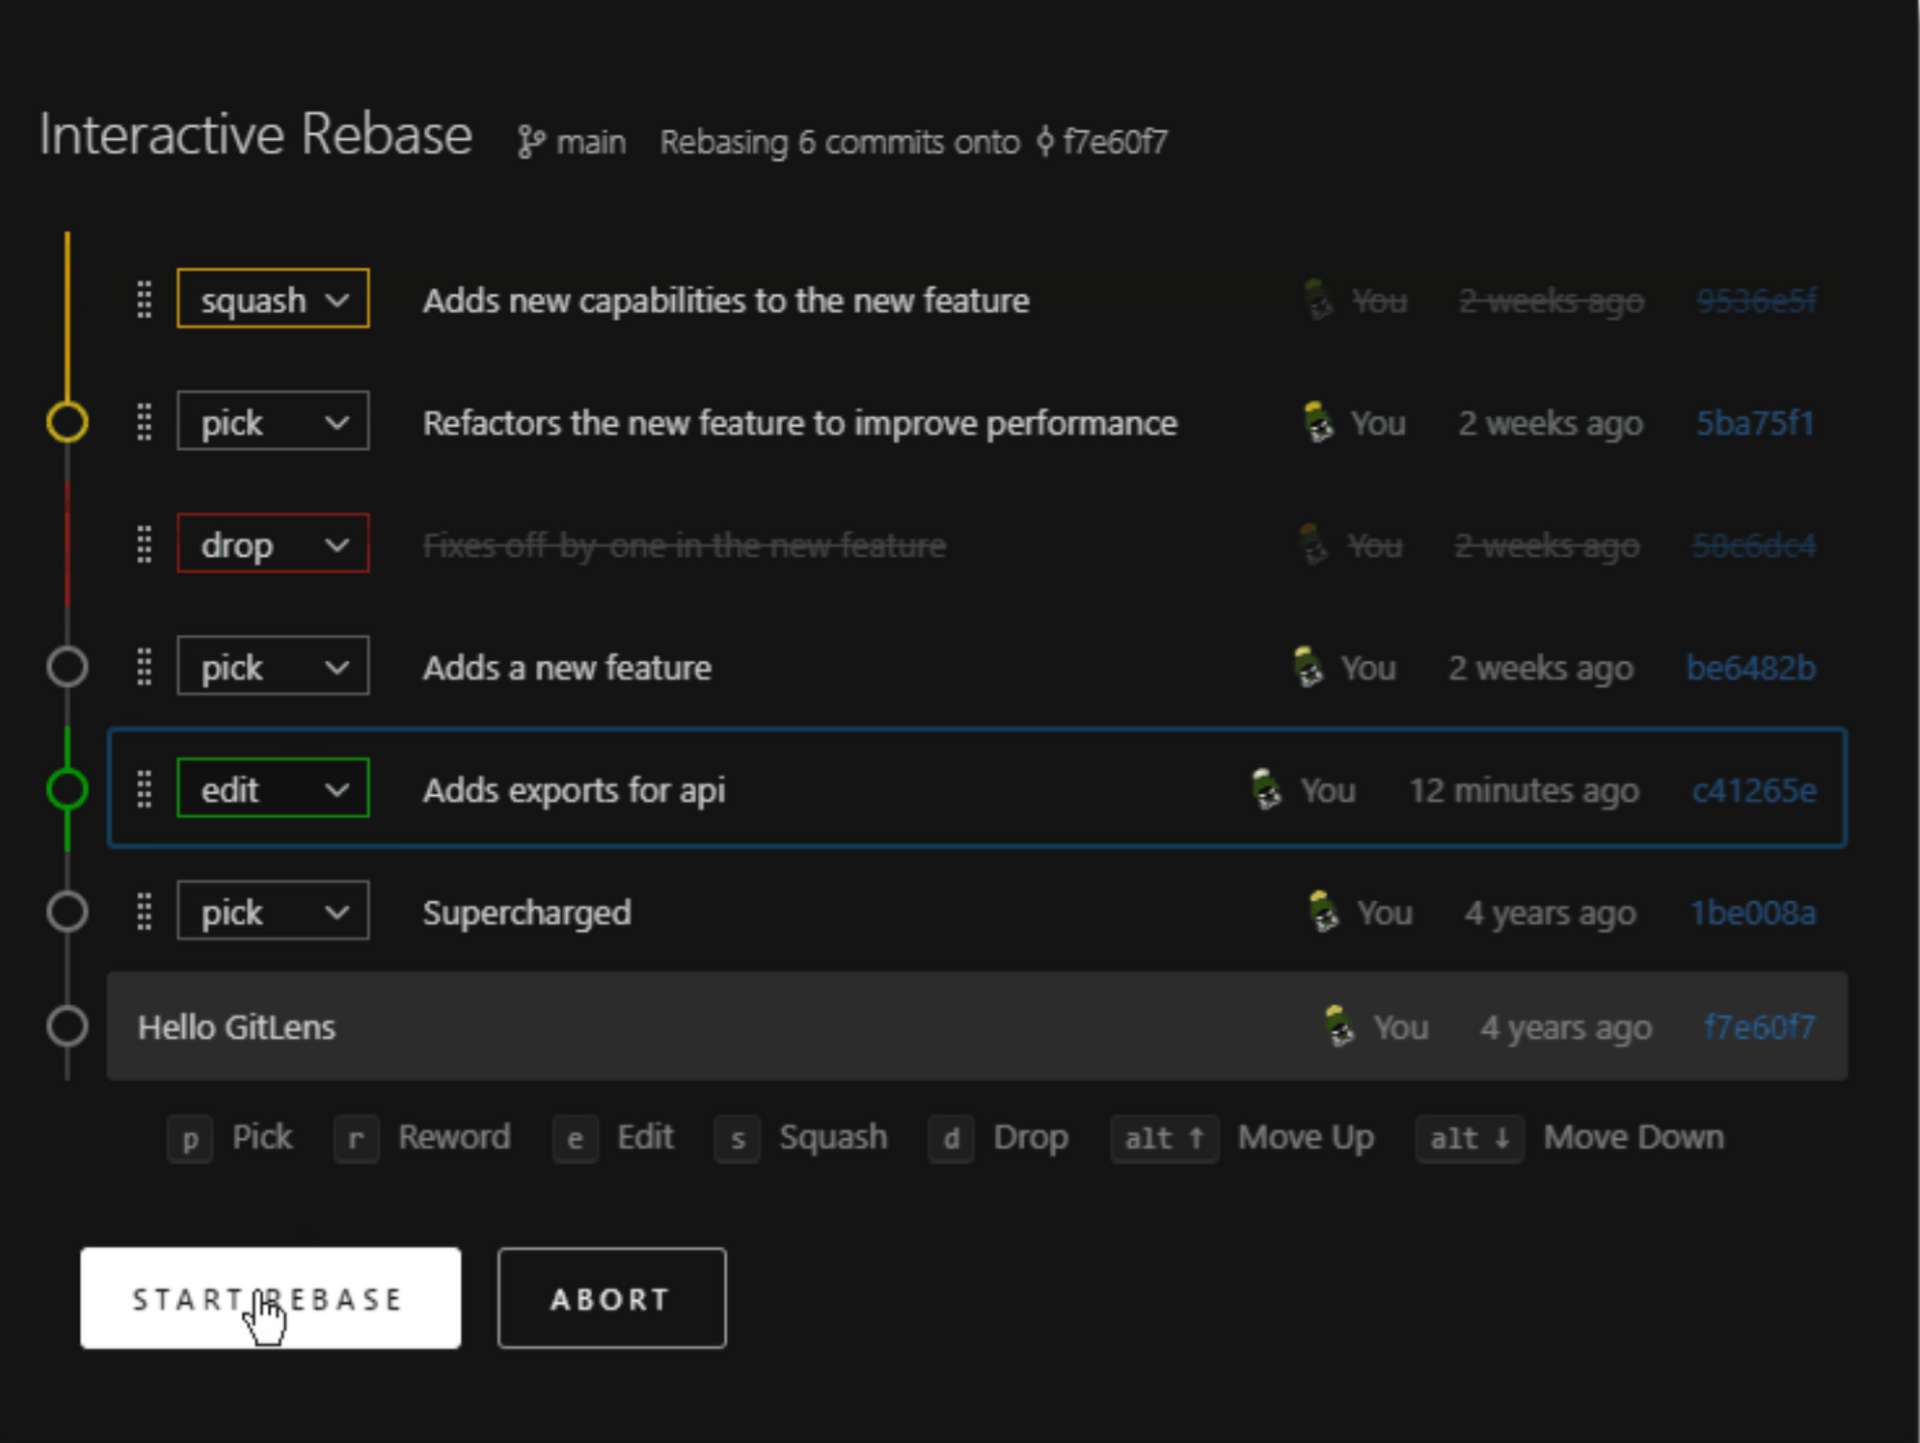
Task: Click the alt Move Up shortcut badge
Action: click(x=1163, y=1138)
